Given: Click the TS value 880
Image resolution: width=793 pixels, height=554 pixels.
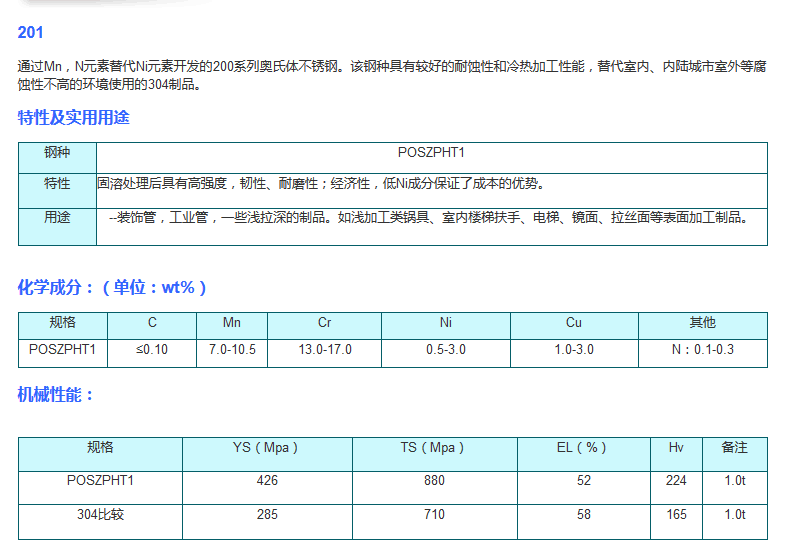Looking at the screenshot, I should tap(435, 481).
